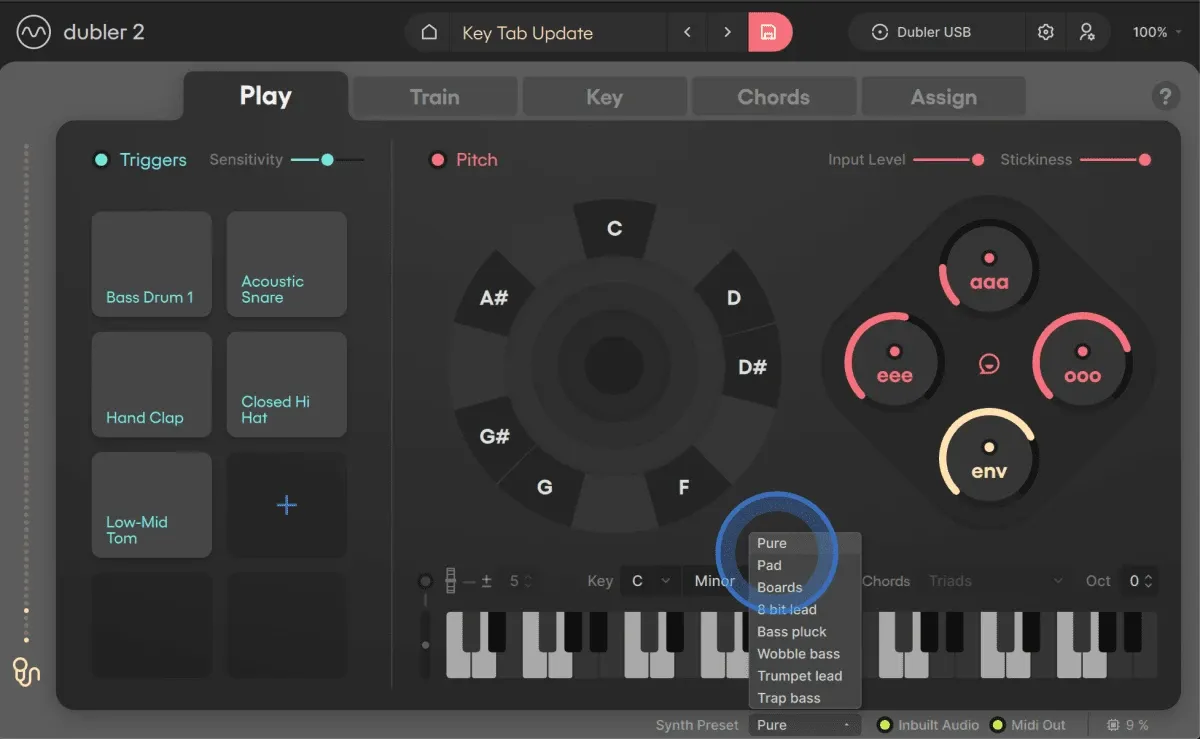
Task: Click the Dubler USB device icon
Action: coord(879,32)
